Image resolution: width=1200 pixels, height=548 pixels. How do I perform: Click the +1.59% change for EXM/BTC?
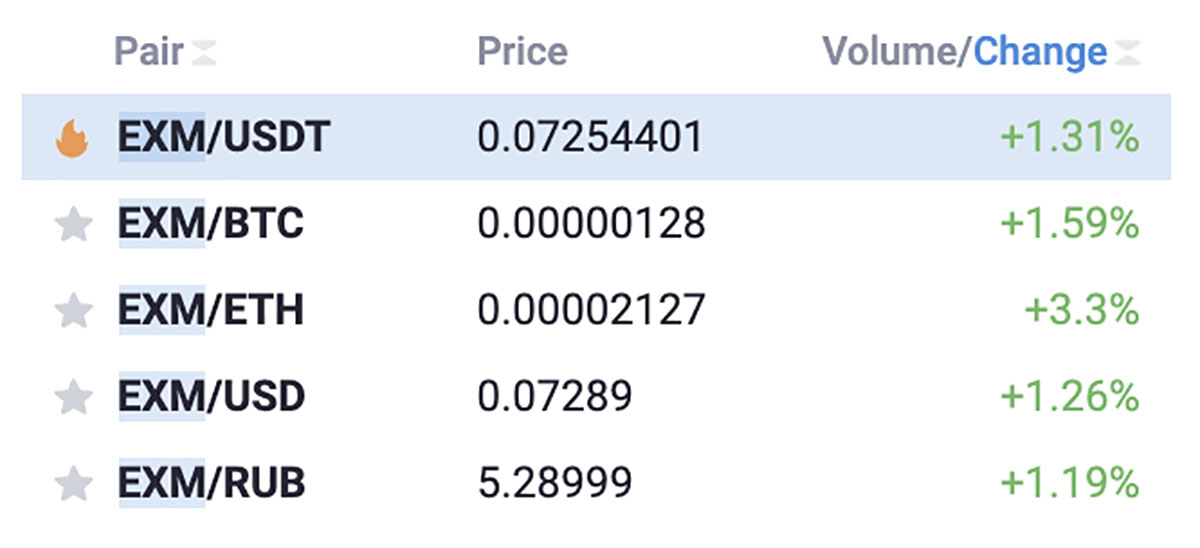1070,225
